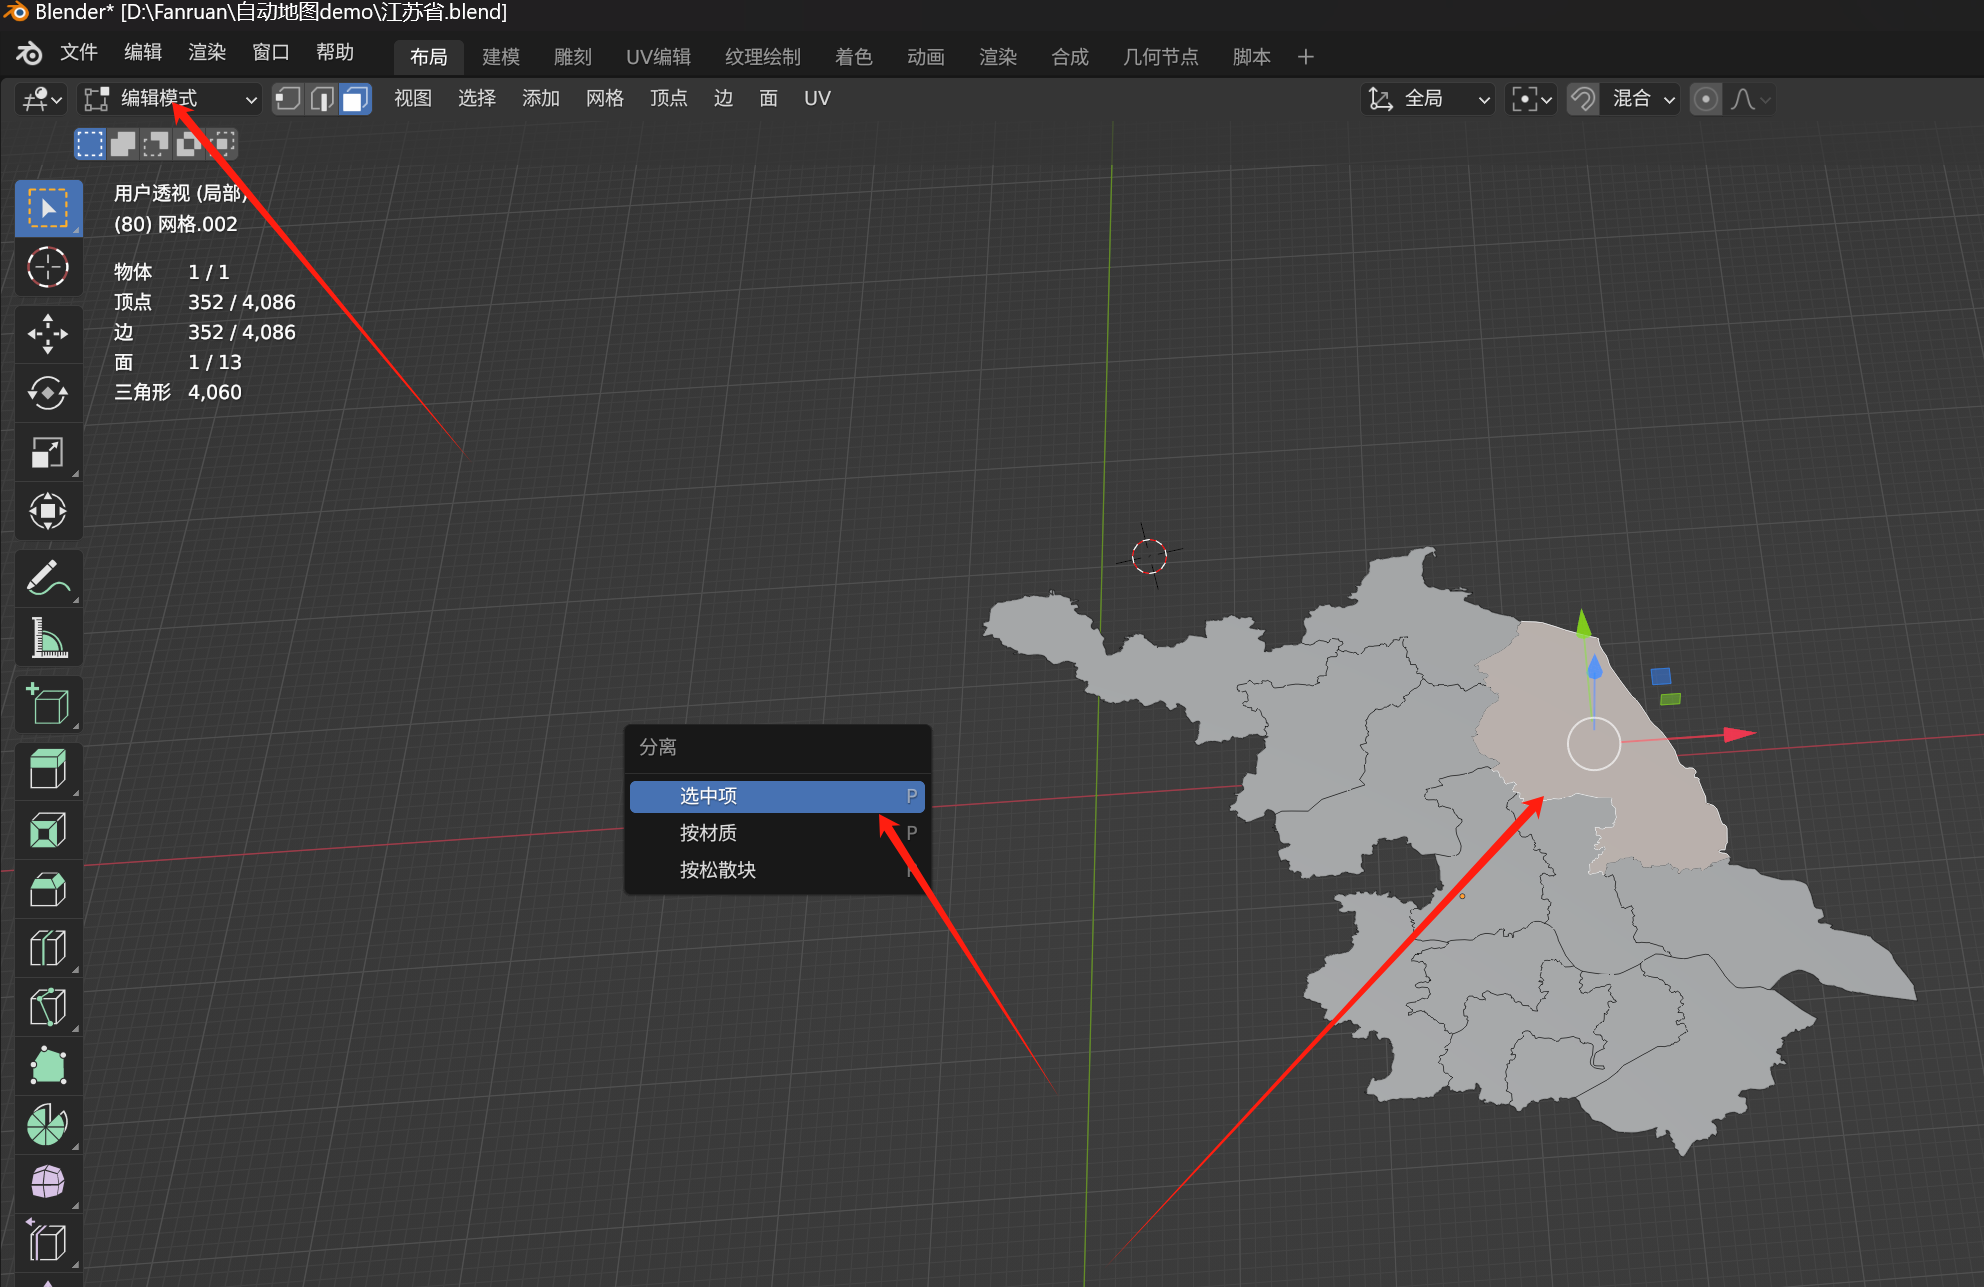
Task: Open the 窗口 menu
Action: point(271,52)
